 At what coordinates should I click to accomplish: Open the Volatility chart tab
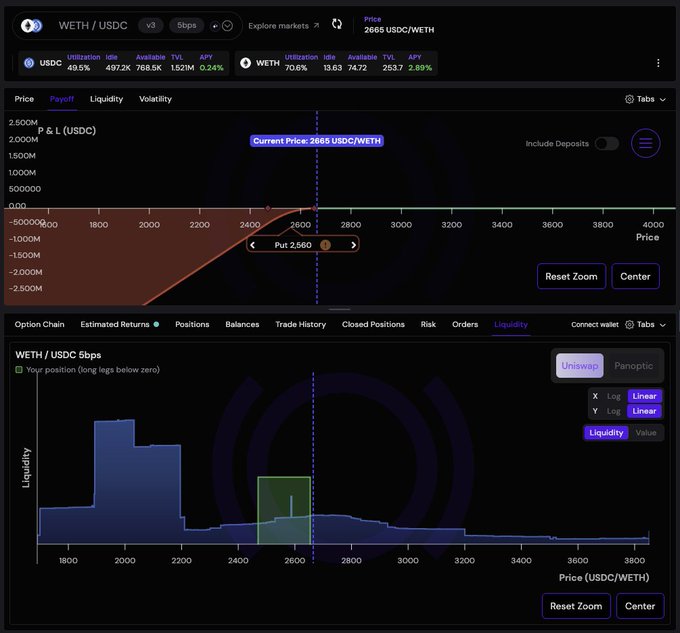coord(155,99)
